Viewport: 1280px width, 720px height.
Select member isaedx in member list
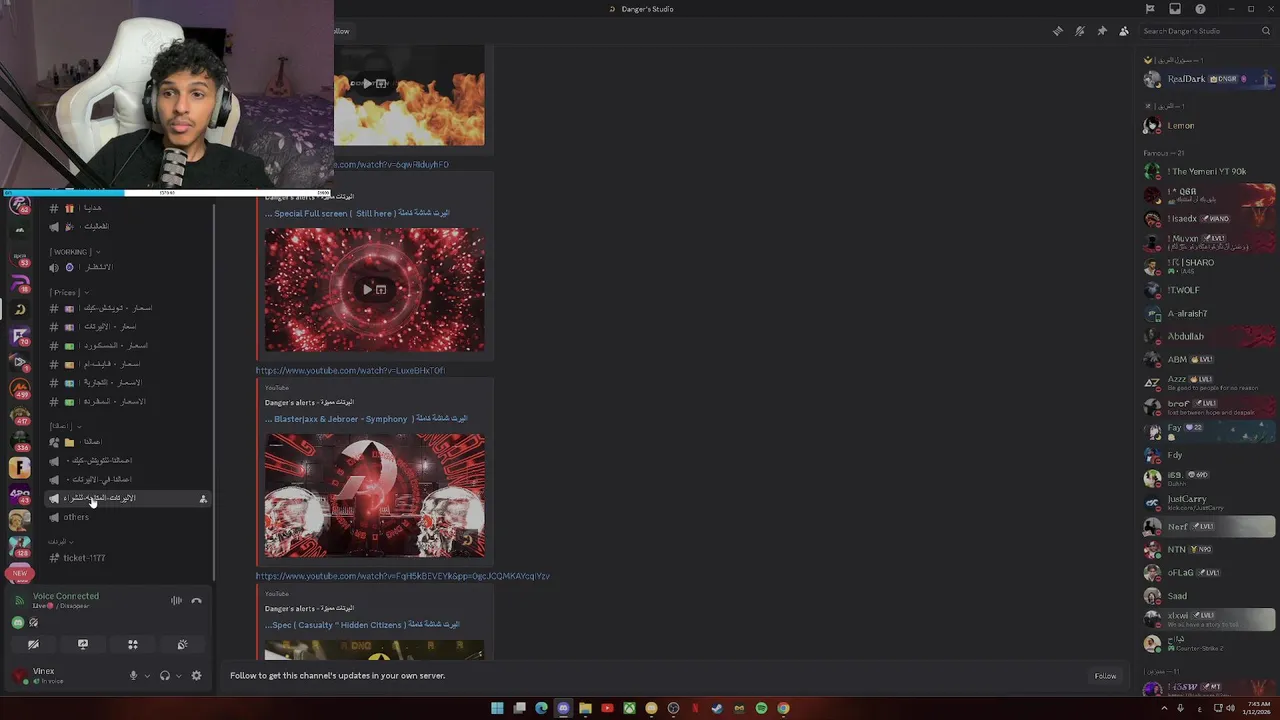pyautogui.click(x=1209, y=219)
